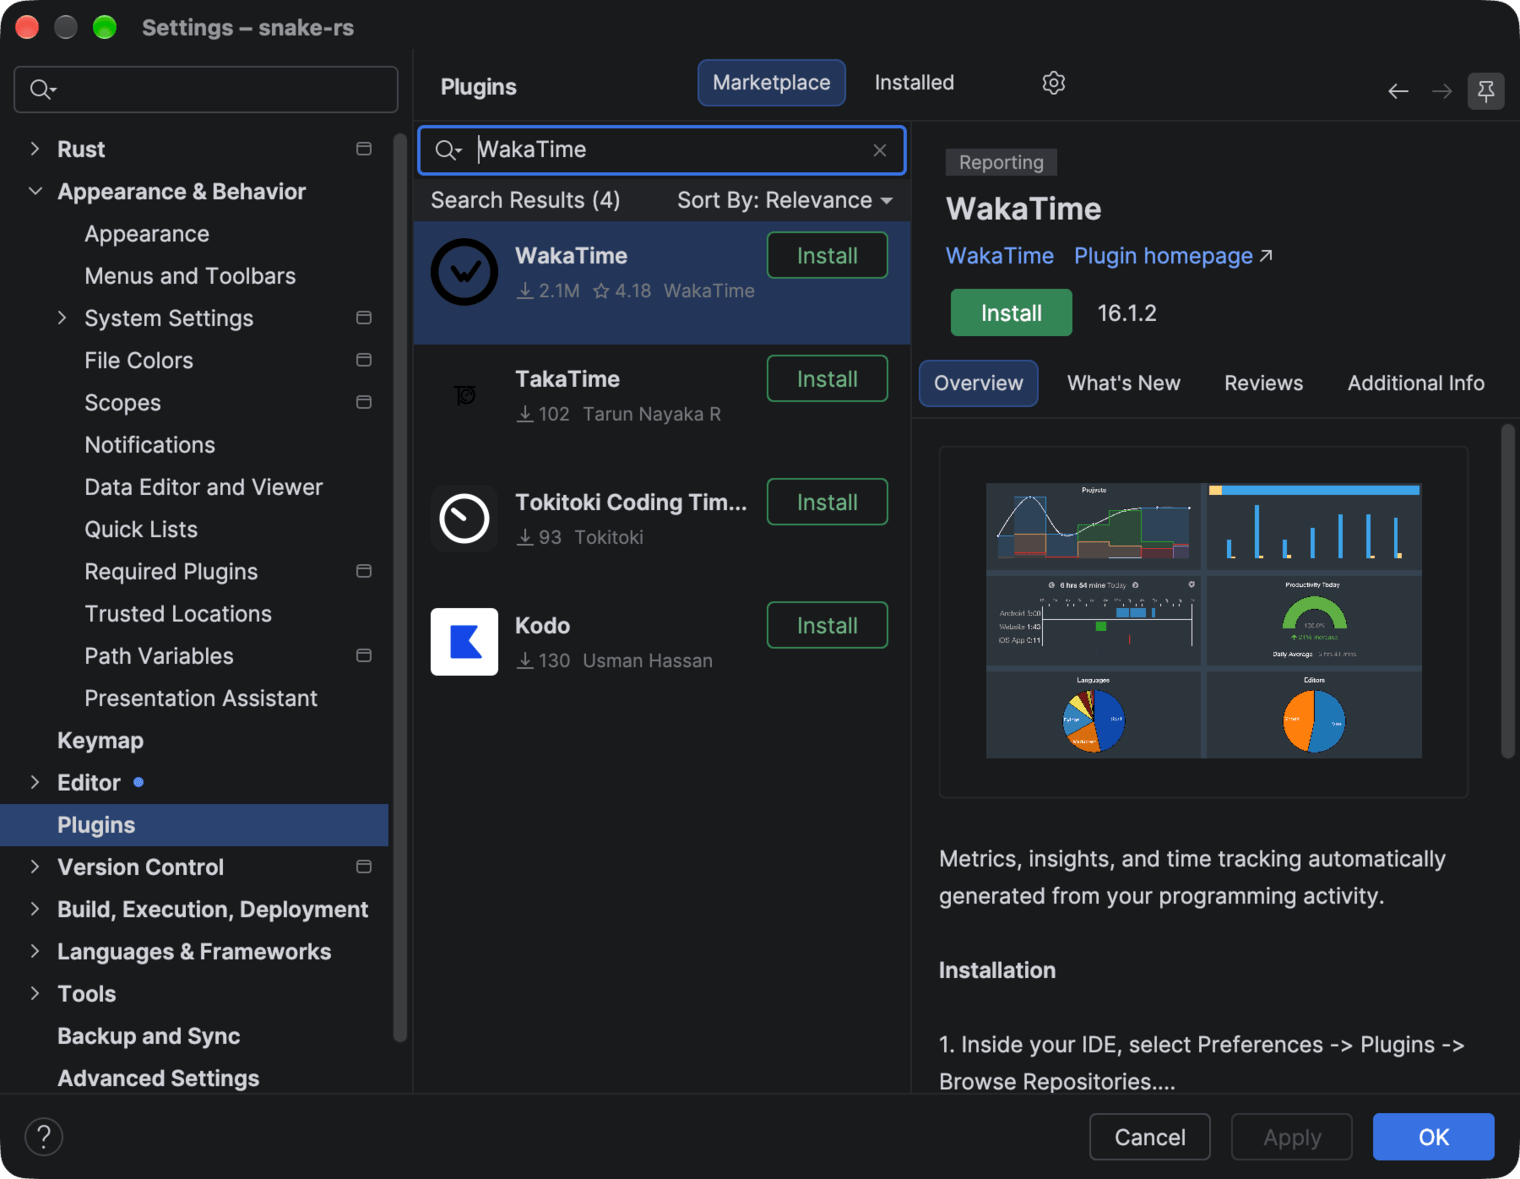Expand the Editor settings section
The height and width of the screenshot is (1179, 1520).
click(x=35, y=782)
